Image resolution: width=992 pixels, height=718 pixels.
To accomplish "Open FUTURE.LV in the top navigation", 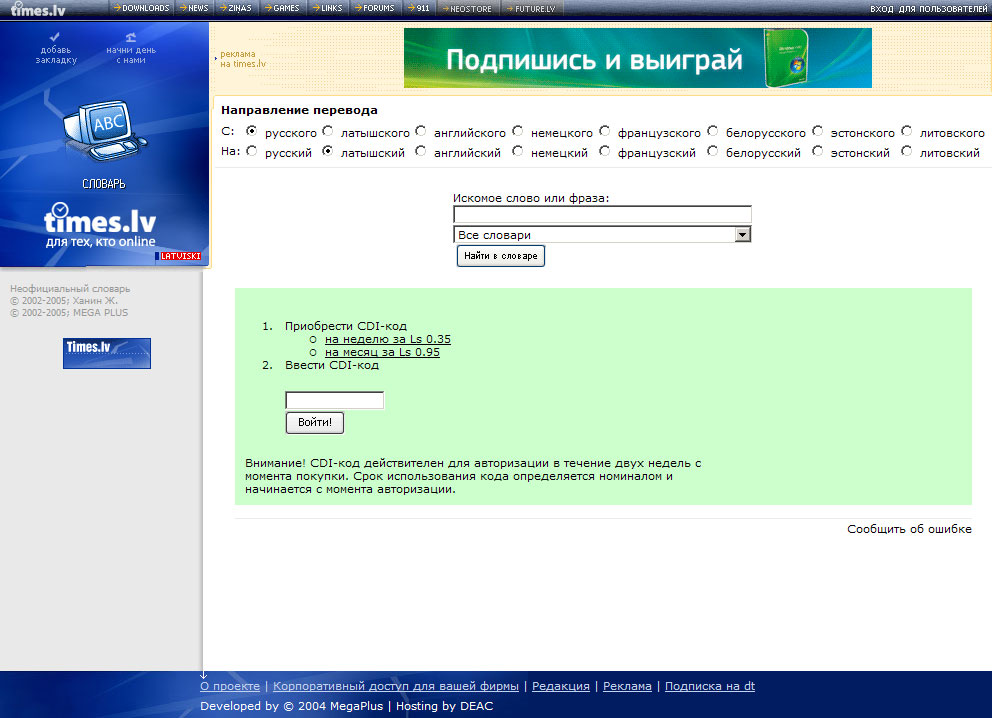I will click(x=531, y=9).
